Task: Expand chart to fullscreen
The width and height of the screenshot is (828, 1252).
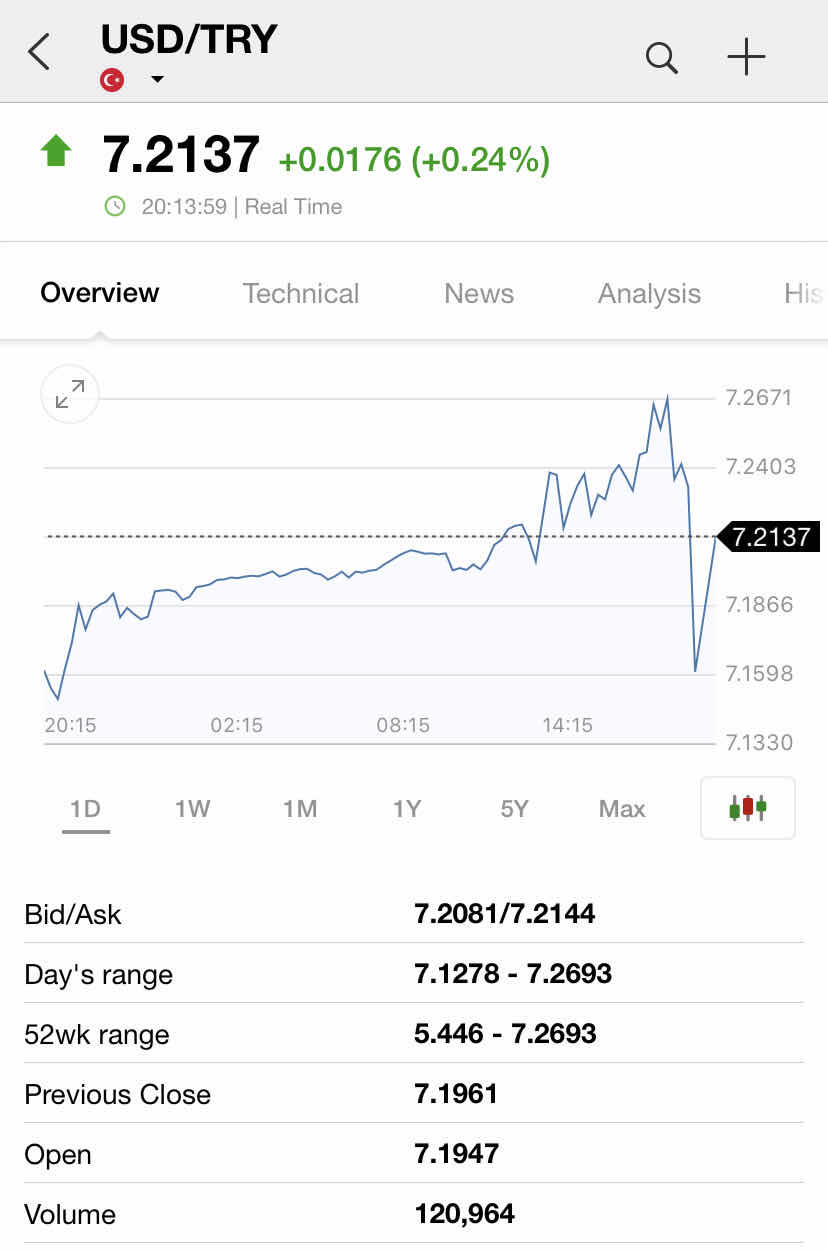Action: 70,395
